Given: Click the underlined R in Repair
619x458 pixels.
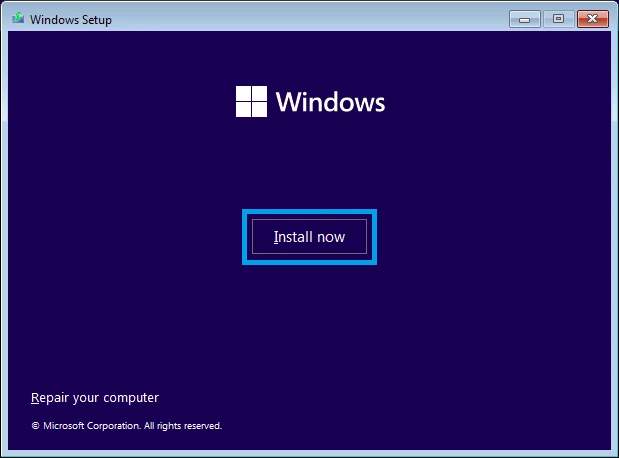Looking at the screenshot, I should [x=35, y=398].
